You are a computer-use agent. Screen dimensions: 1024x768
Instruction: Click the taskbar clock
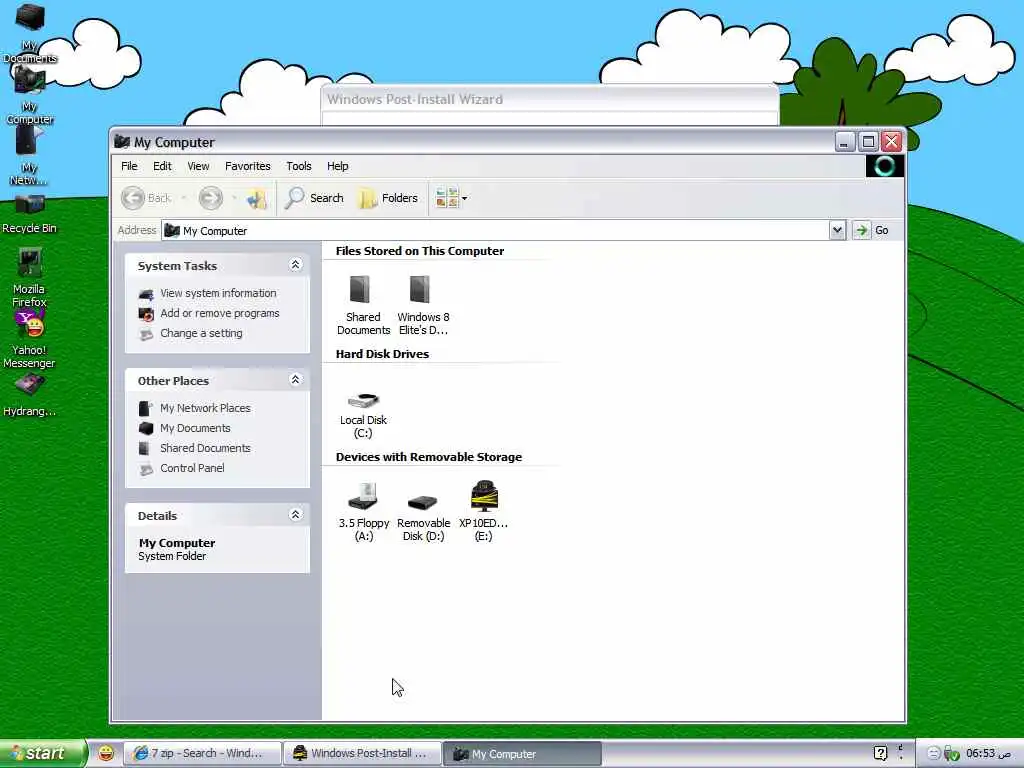tap(987, 753)
